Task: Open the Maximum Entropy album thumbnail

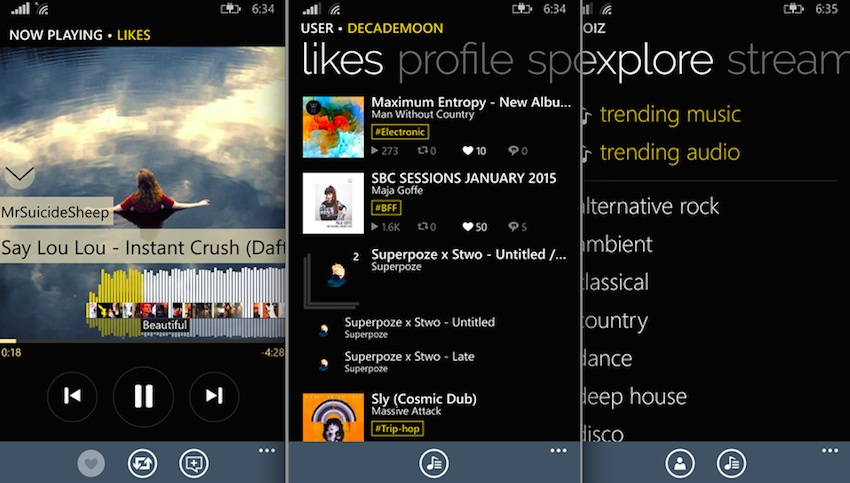Action: [x=333, y=127]
